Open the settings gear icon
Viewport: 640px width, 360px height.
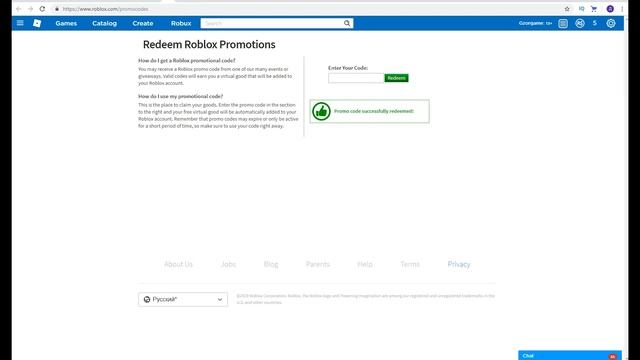click(611, 23)
